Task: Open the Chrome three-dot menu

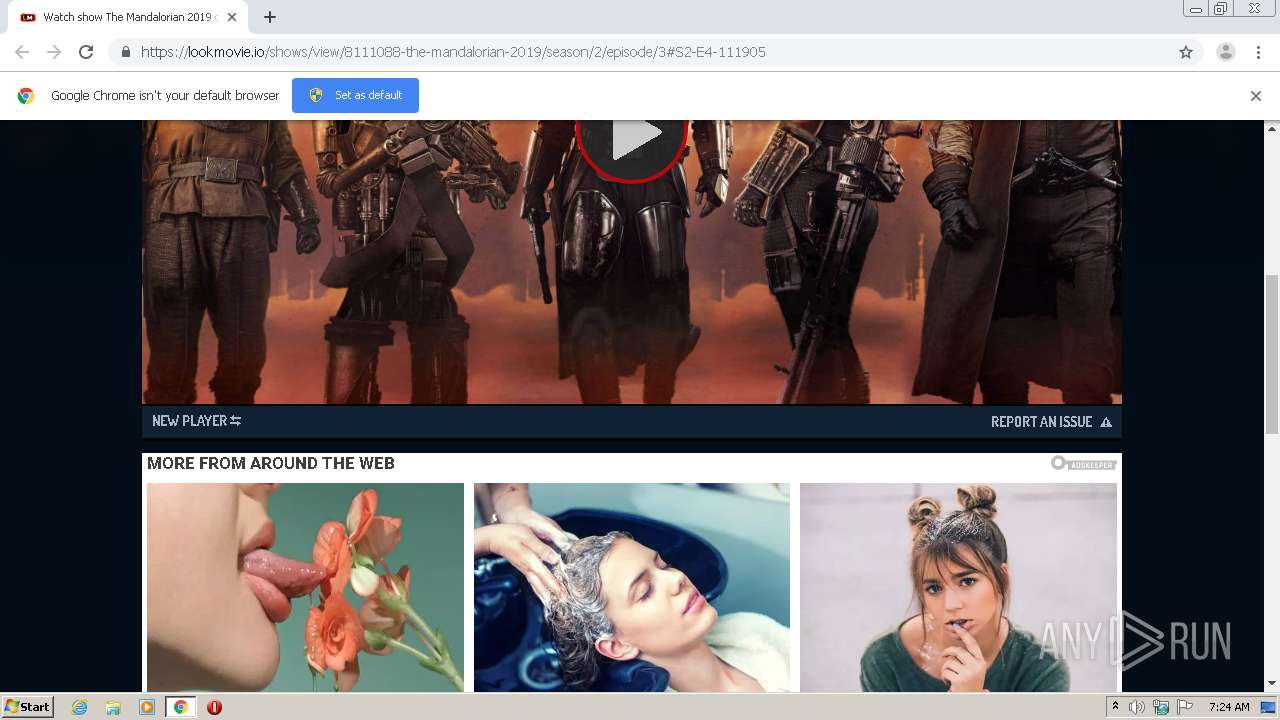Action: (1258, 52)
